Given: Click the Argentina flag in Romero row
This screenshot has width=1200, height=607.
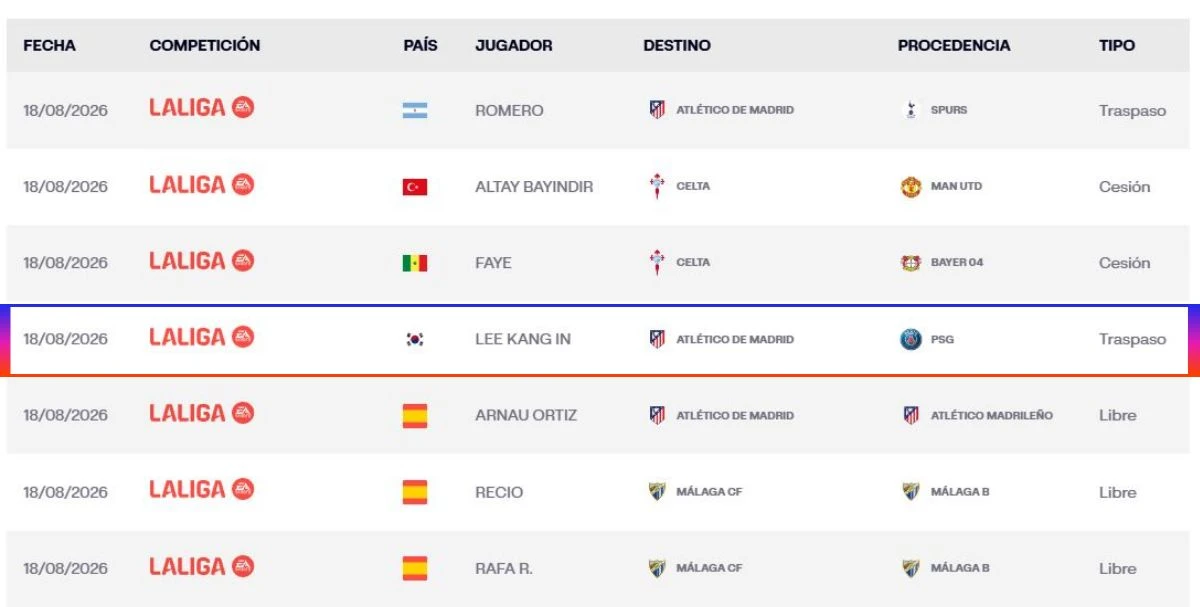Looking at the screenshot, I should [415, 111].
